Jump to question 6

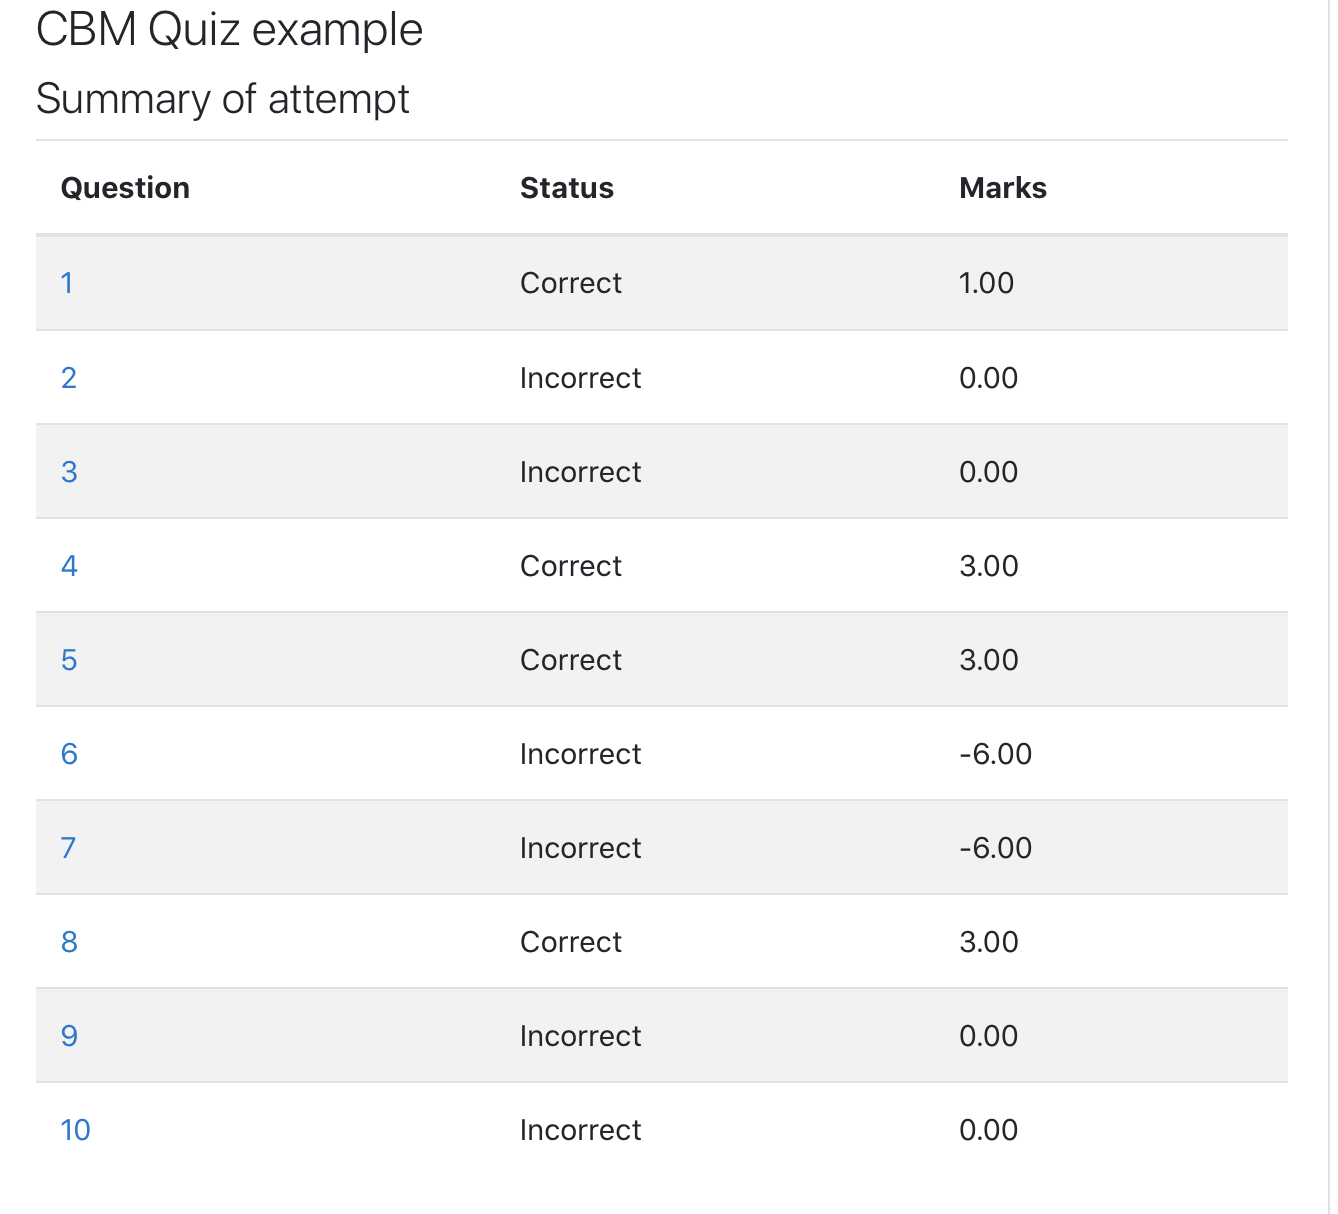click(x=69, y=754)
